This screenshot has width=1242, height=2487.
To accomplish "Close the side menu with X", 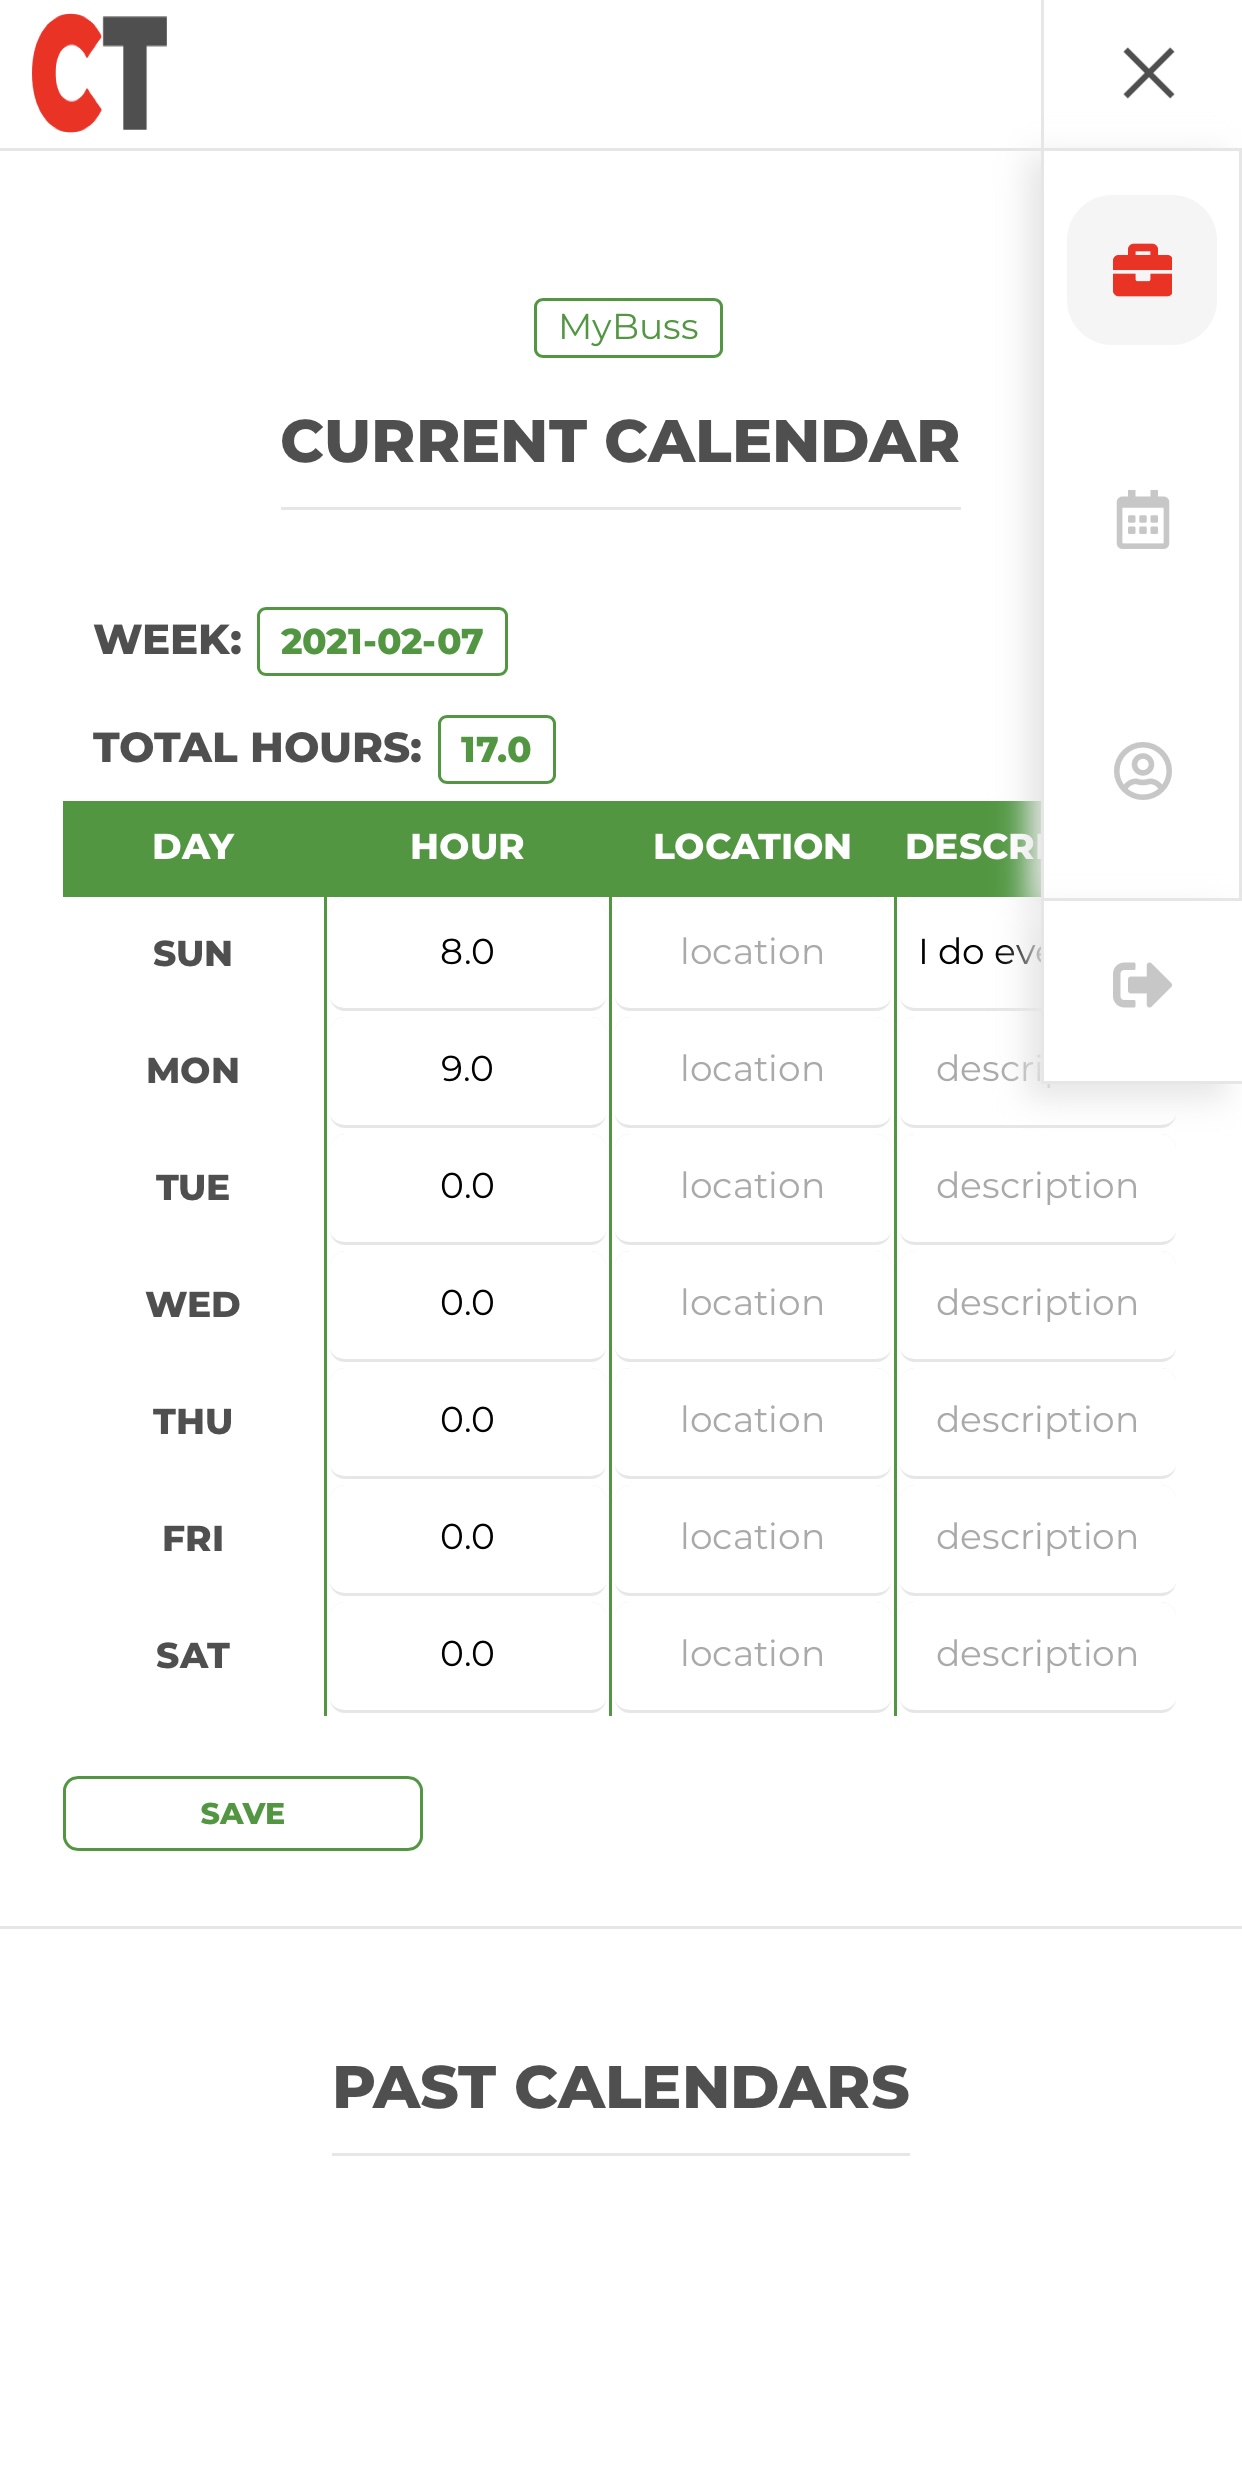I will point(1148,73).
